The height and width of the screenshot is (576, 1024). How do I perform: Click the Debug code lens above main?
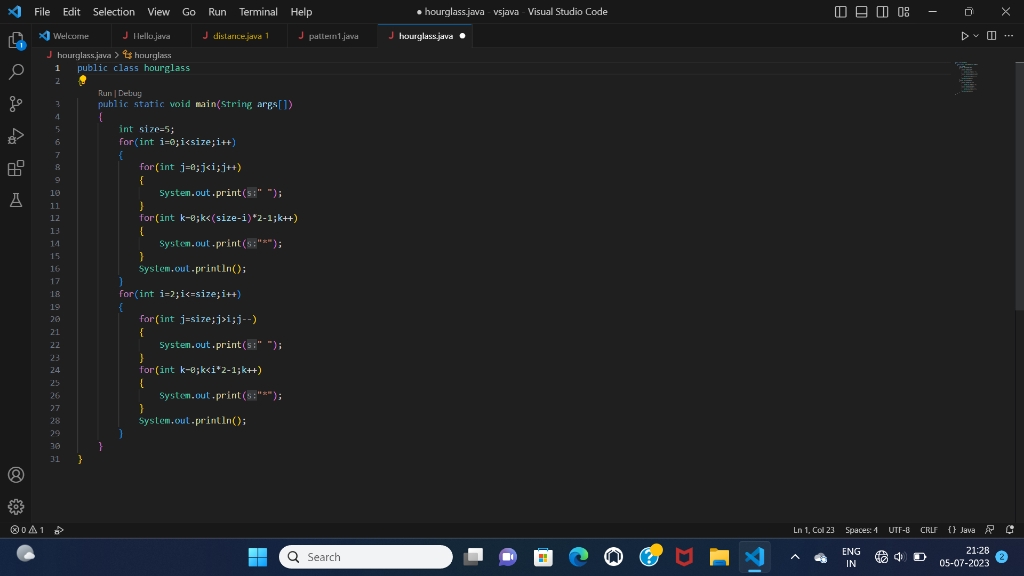pos(130,93)
